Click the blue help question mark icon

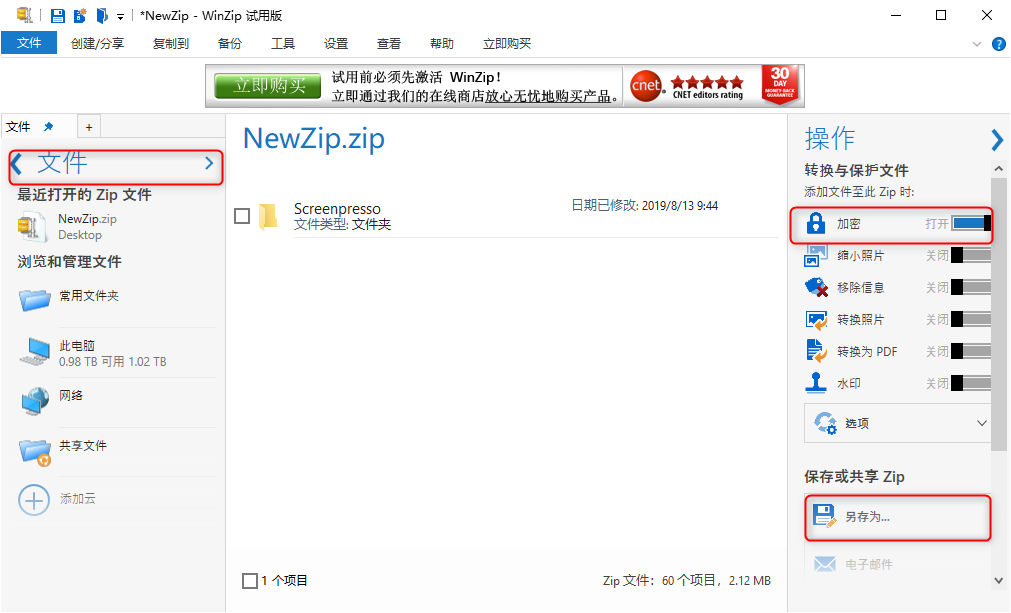[x=999, y=44]
